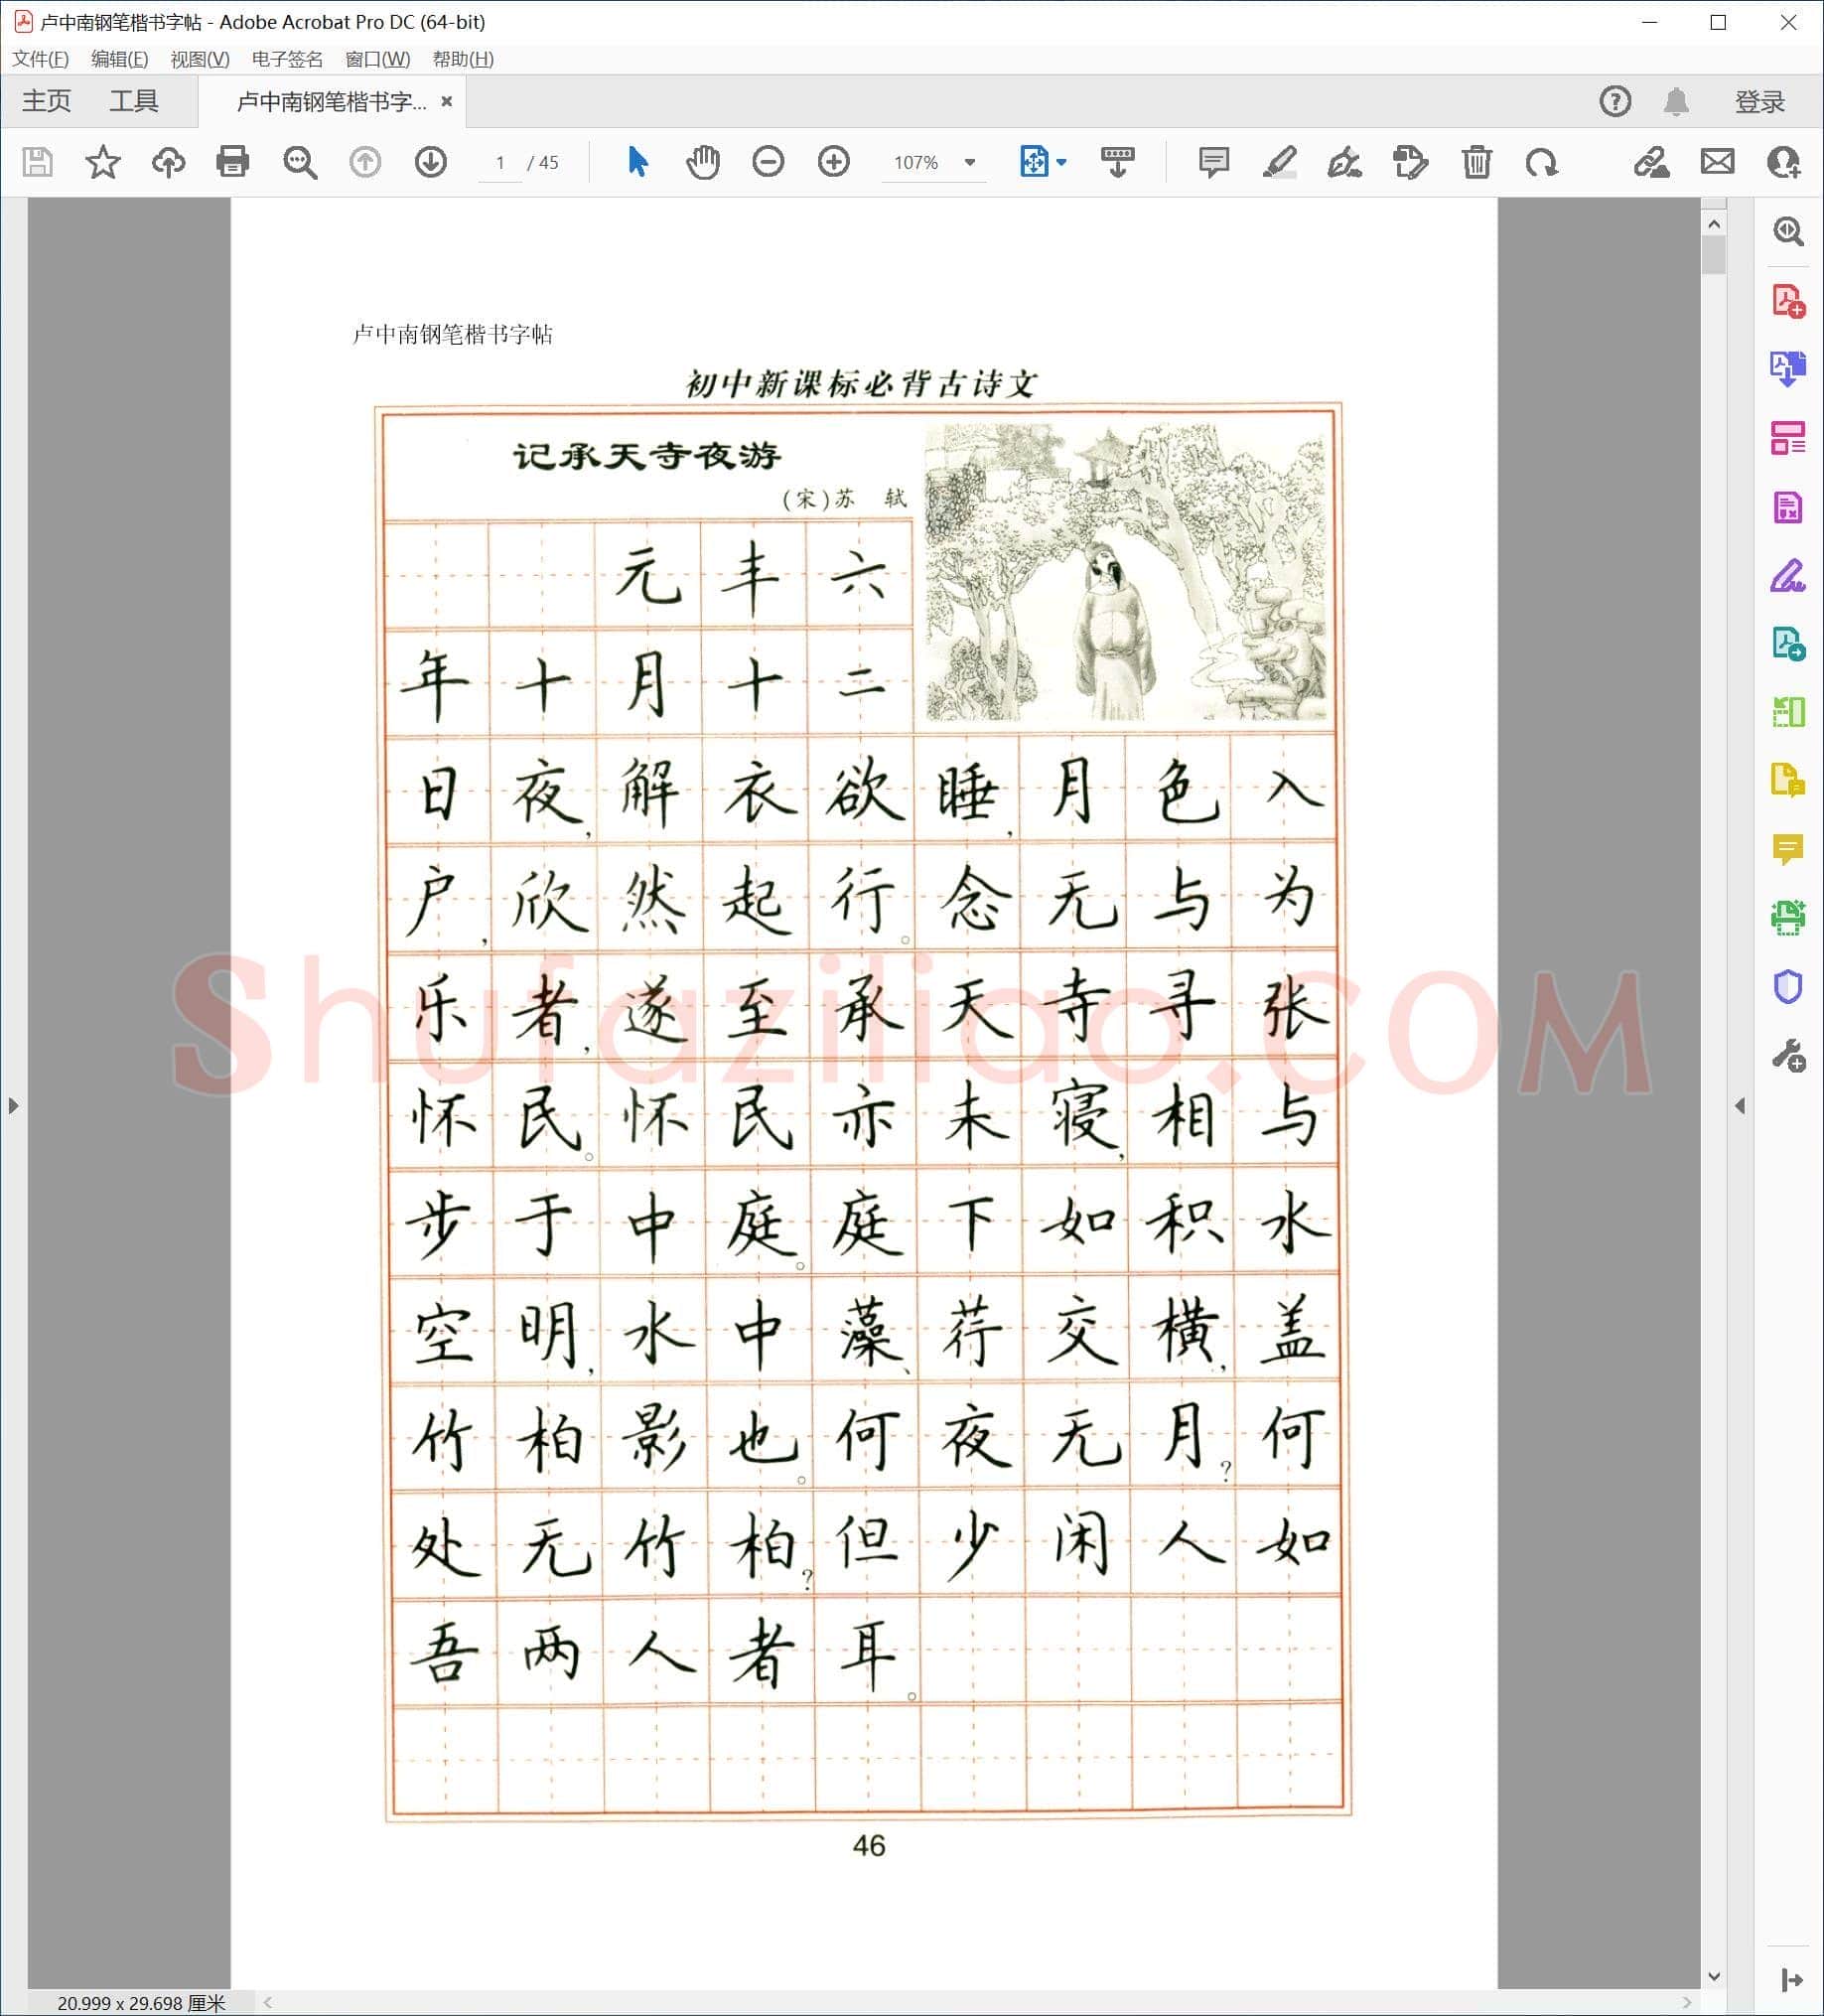
Task: Open the 窗口 menu
Action: pos(377,59)
